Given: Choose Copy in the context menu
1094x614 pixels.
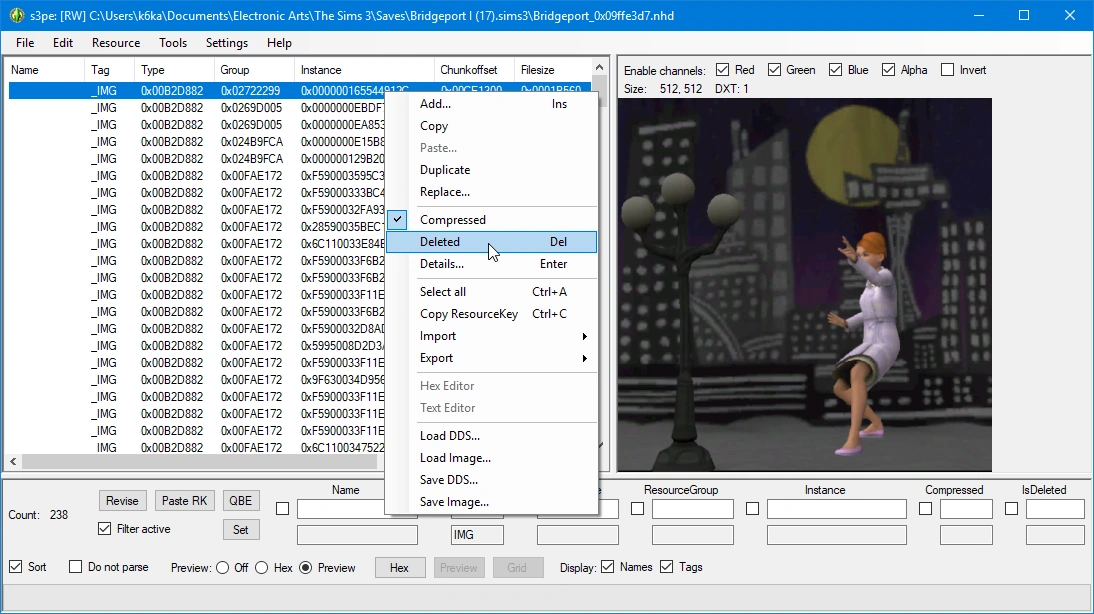Looking at the screenshot, I should coord(492,126).
